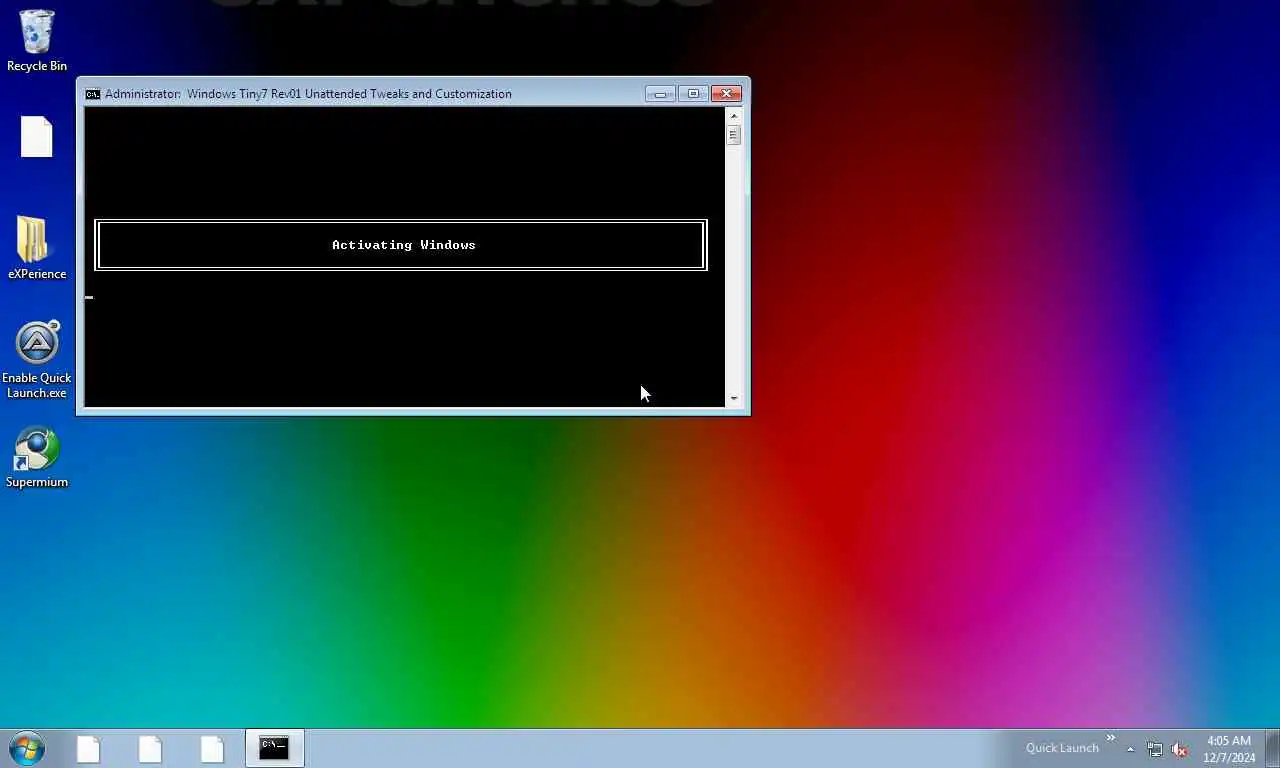The height and width of the screenshot is (768, 1280).
Task: Select the unnamed blank file on desktop
Action: 37,137
